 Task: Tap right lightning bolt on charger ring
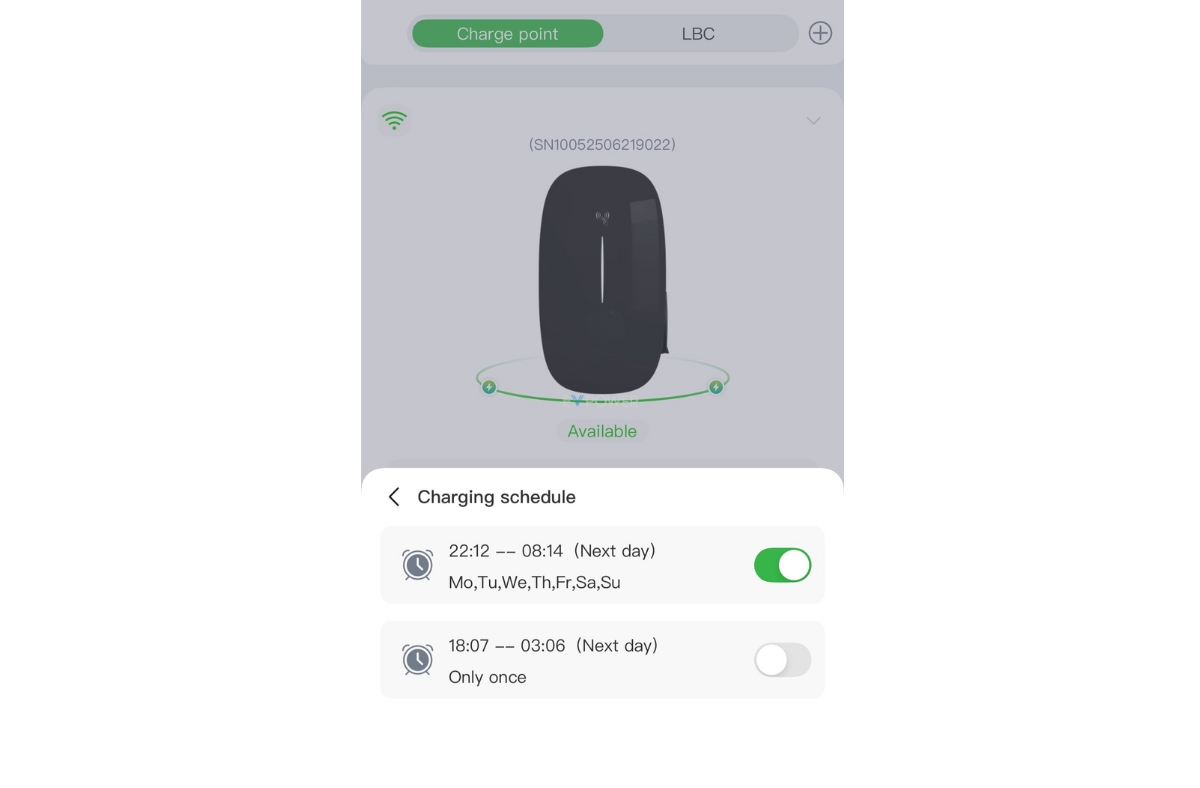(x=716, y=387)
